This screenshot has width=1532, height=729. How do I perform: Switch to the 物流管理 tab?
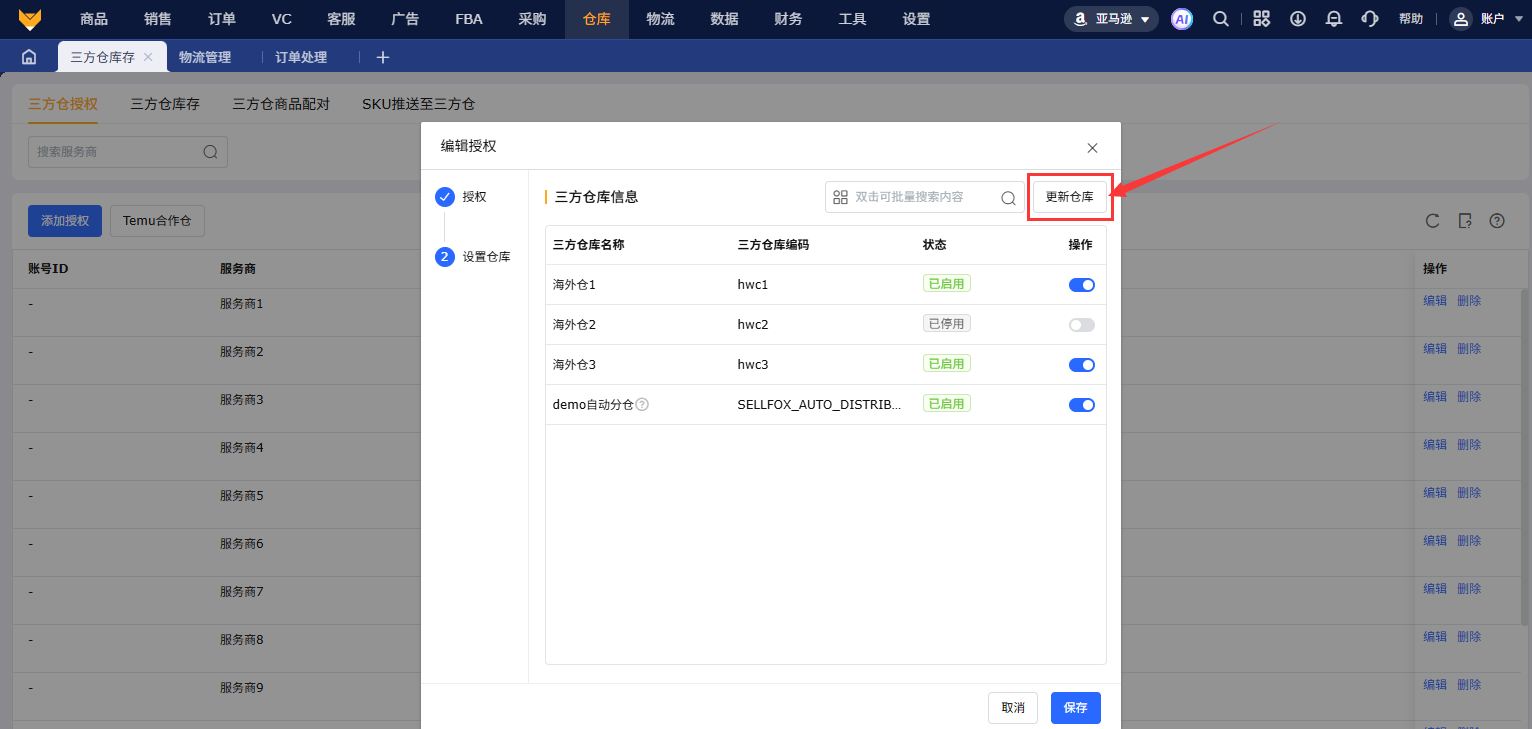[x=205, y=57]
